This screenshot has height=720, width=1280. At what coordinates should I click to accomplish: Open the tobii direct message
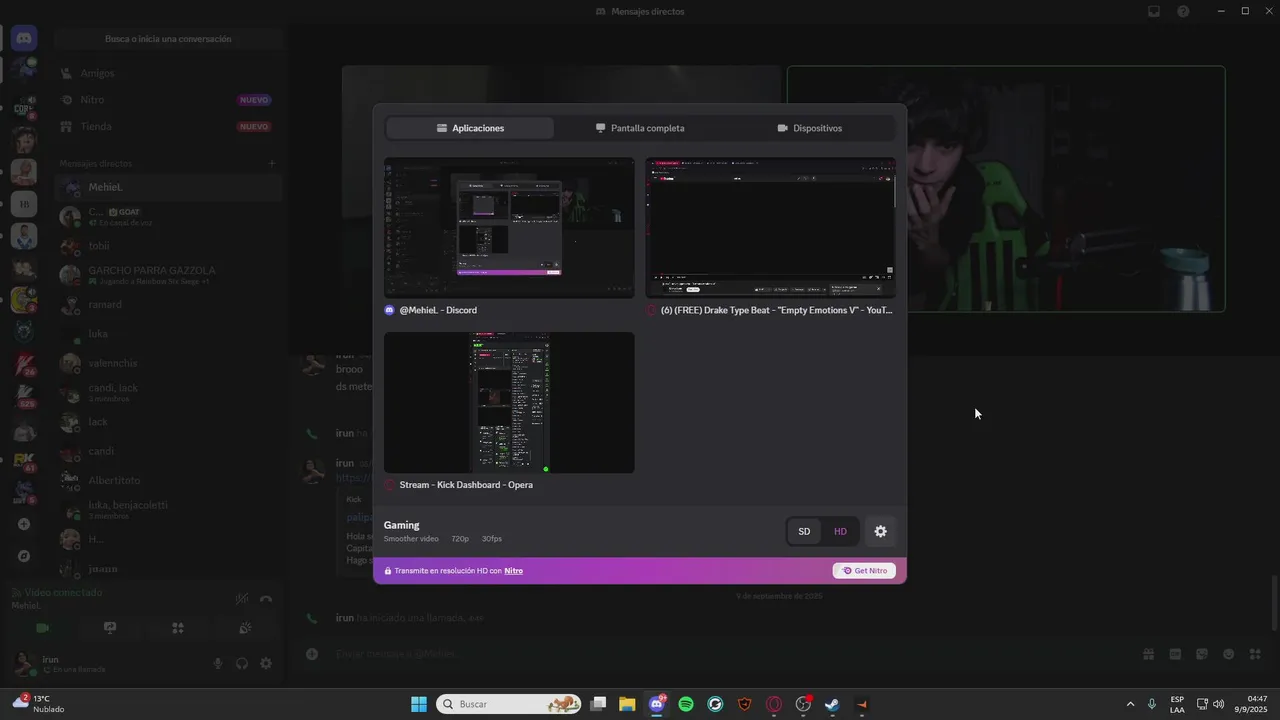point(168,246)
